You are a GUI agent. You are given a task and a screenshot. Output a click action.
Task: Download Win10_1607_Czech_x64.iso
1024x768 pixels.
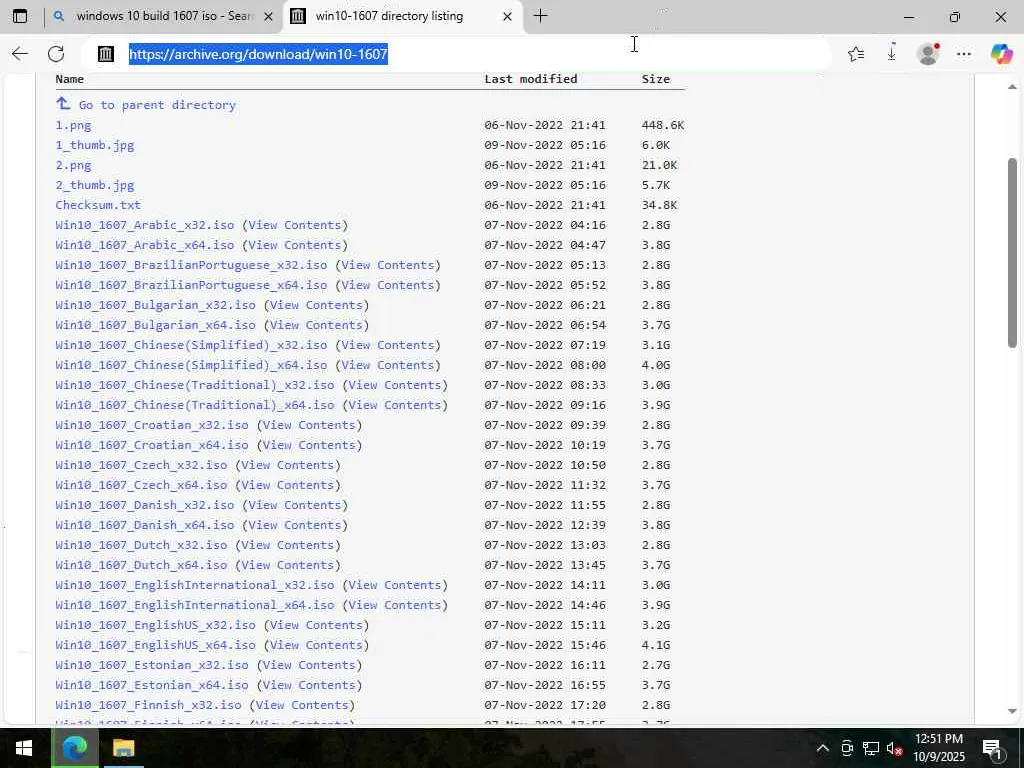click(141, 485)
